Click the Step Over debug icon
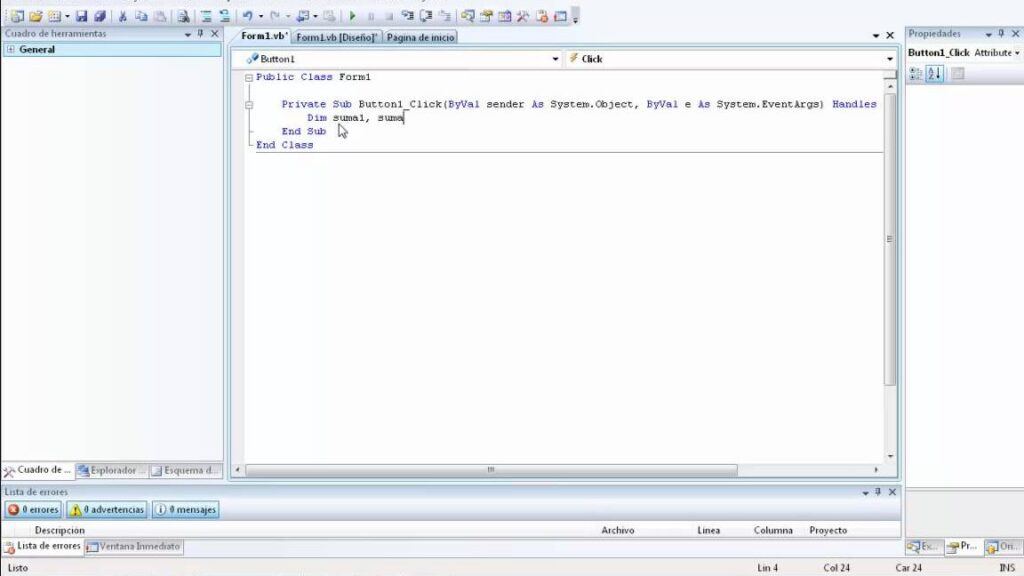 tap(426, 16)
